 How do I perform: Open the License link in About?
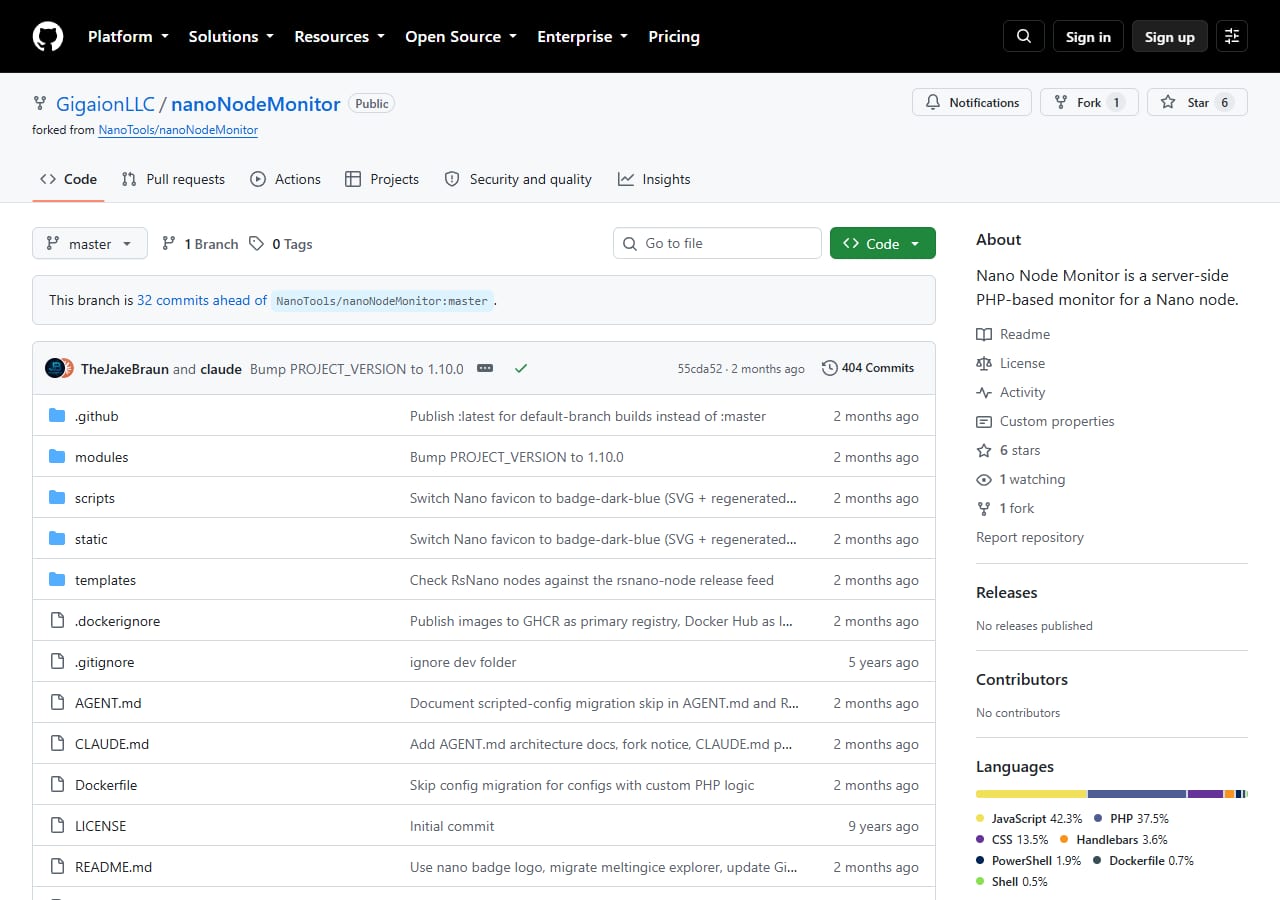(x=1011, y=363)
